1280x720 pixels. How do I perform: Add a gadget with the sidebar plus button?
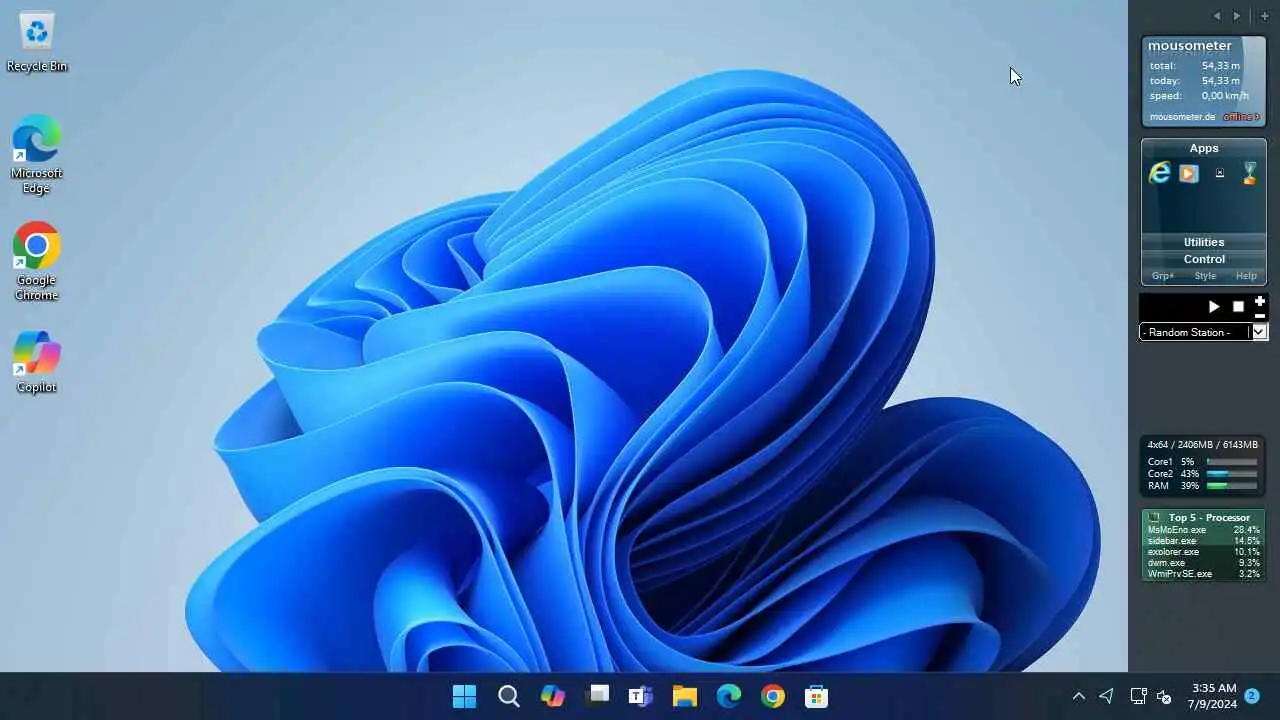[1264, 16]
